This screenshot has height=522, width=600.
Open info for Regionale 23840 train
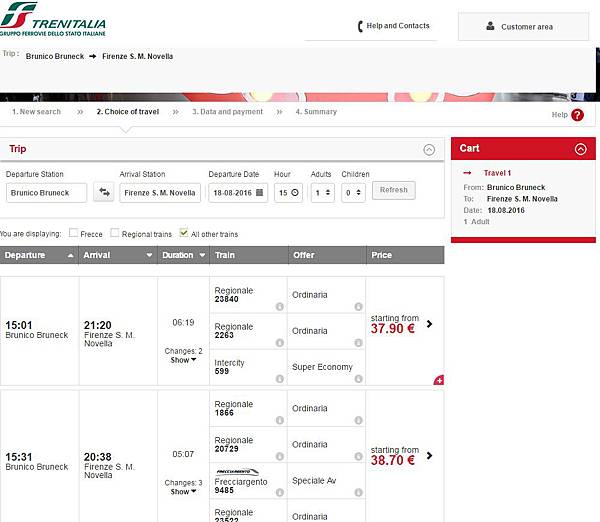[x=280, y=307]
